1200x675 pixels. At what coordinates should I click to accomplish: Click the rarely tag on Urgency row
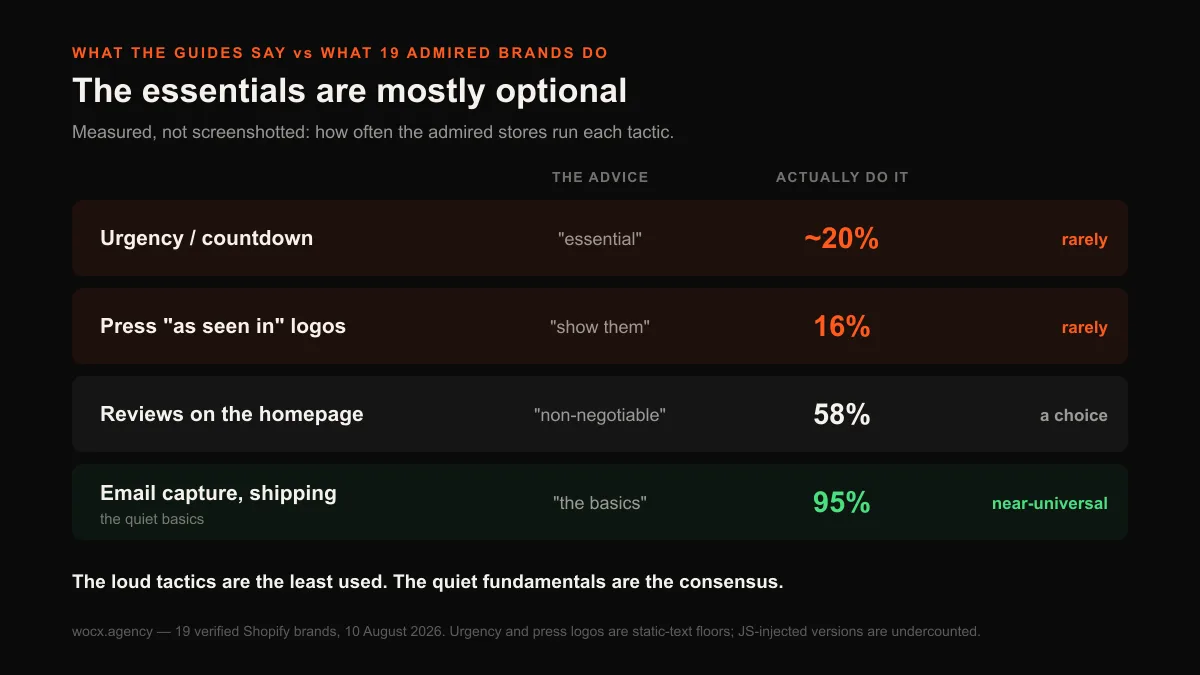pos(1084,240)
